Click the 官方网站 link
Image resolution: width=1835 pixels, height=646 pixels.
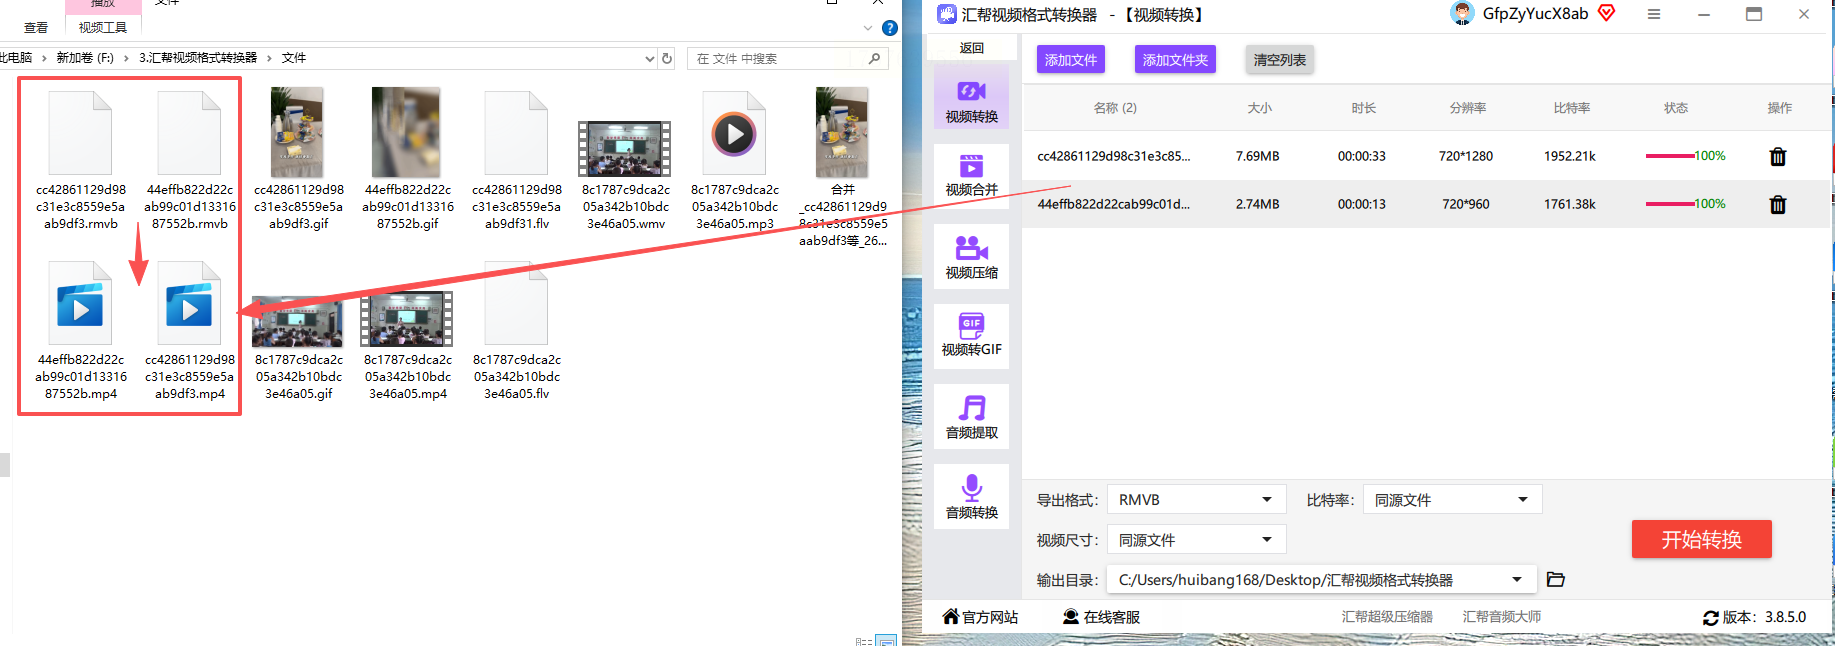980,617
